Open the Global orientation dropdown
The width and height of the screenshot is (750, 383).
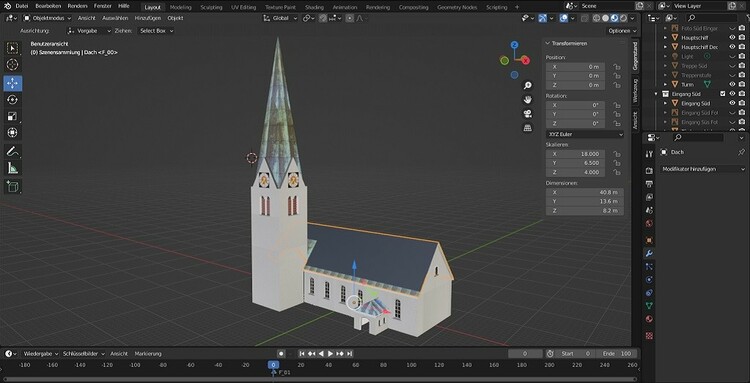point(280,18)
